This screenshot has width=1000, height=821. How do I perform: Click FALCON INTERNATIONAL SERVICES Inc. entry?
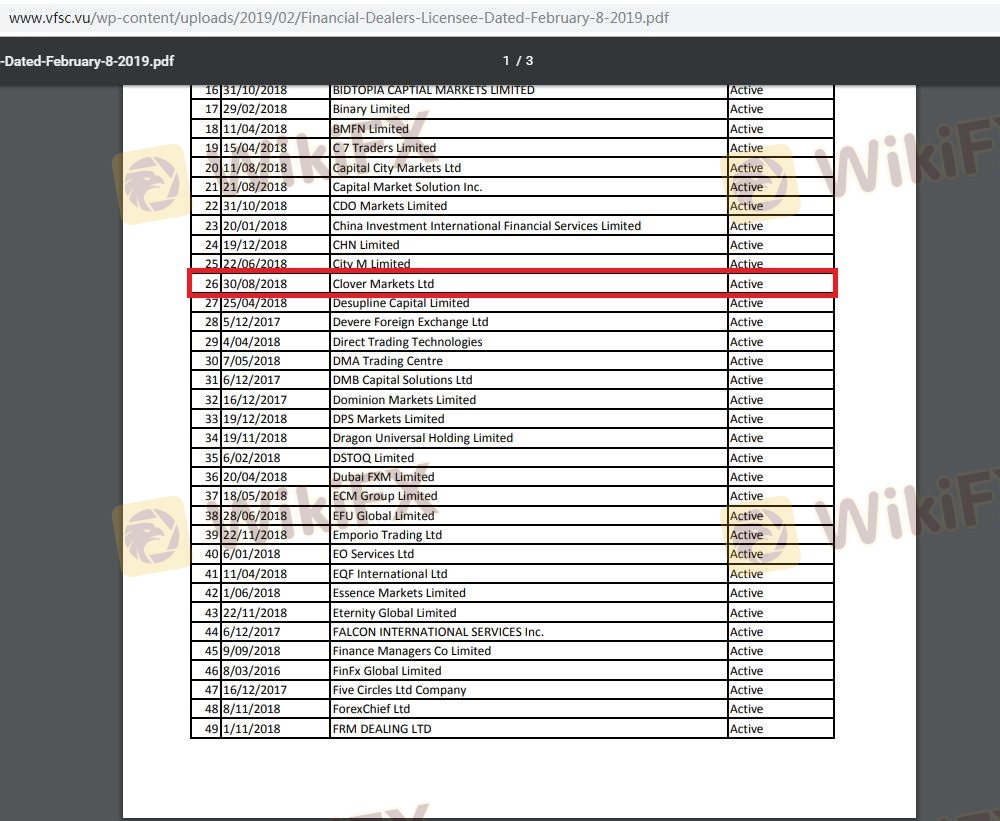(x=438, y=632)
